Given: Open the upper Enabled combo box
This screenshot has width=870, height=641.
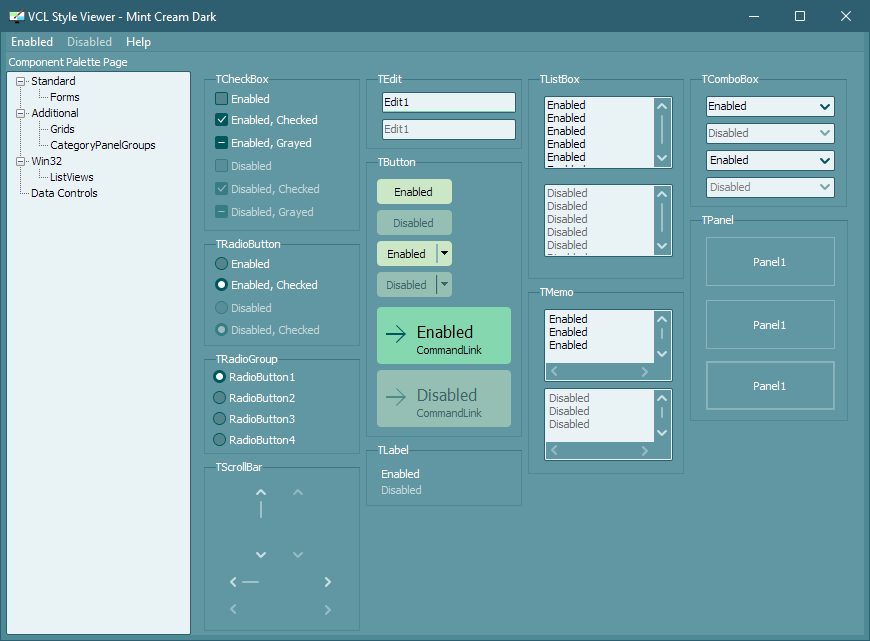Looking at the screenshot, I should tap(770, 106).
